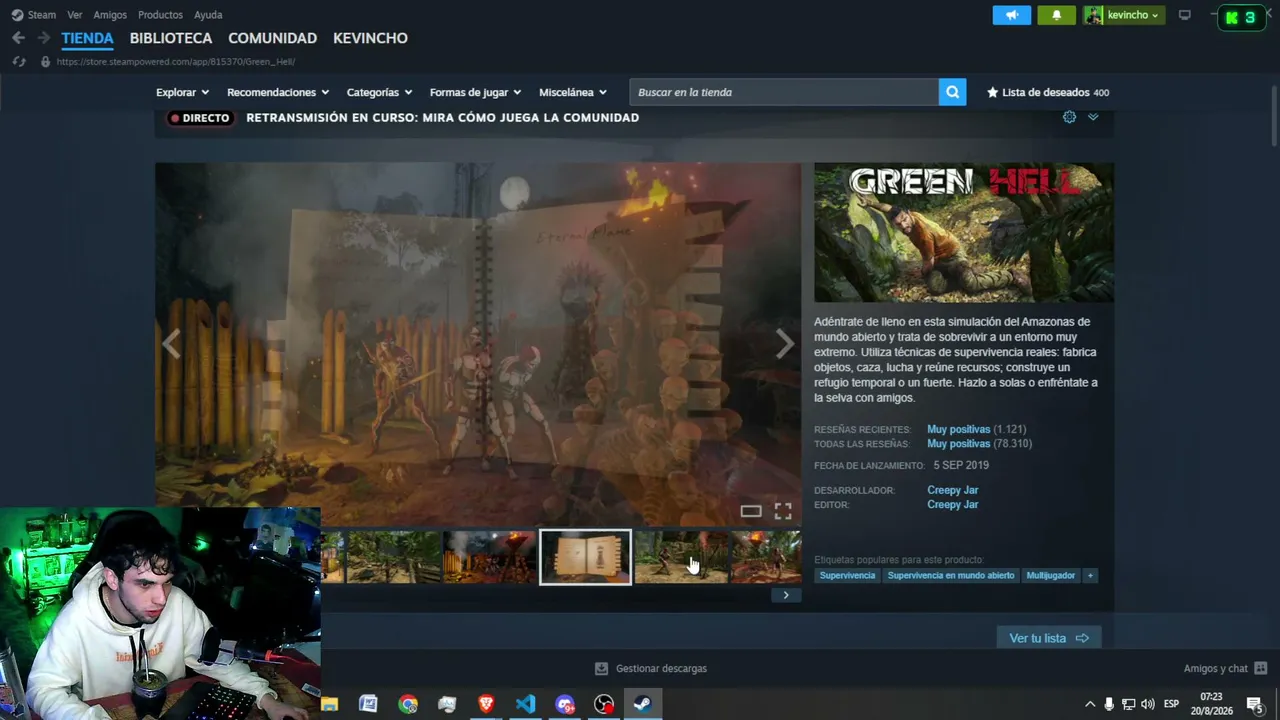Open broadcast settings gear icon

click(1069, 117)
